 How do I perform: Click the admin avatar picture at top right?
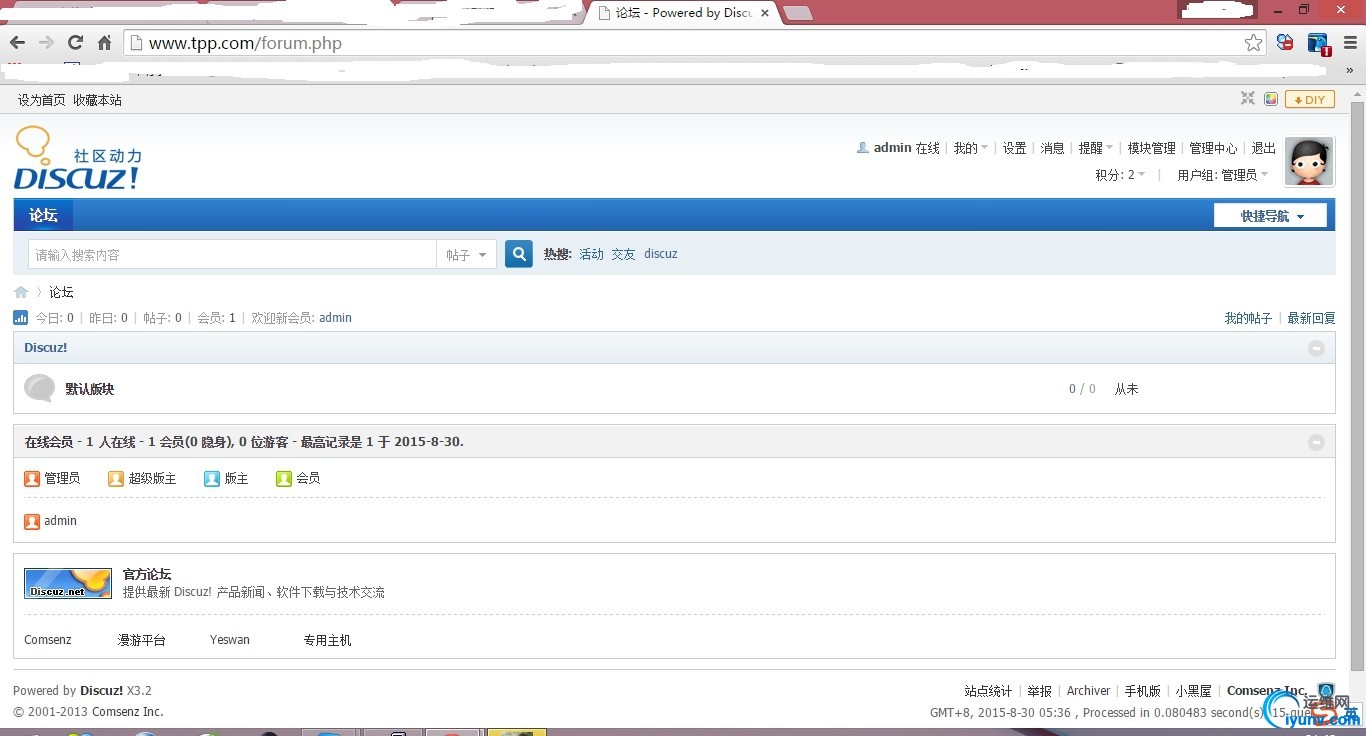[x=1309, y=161]
